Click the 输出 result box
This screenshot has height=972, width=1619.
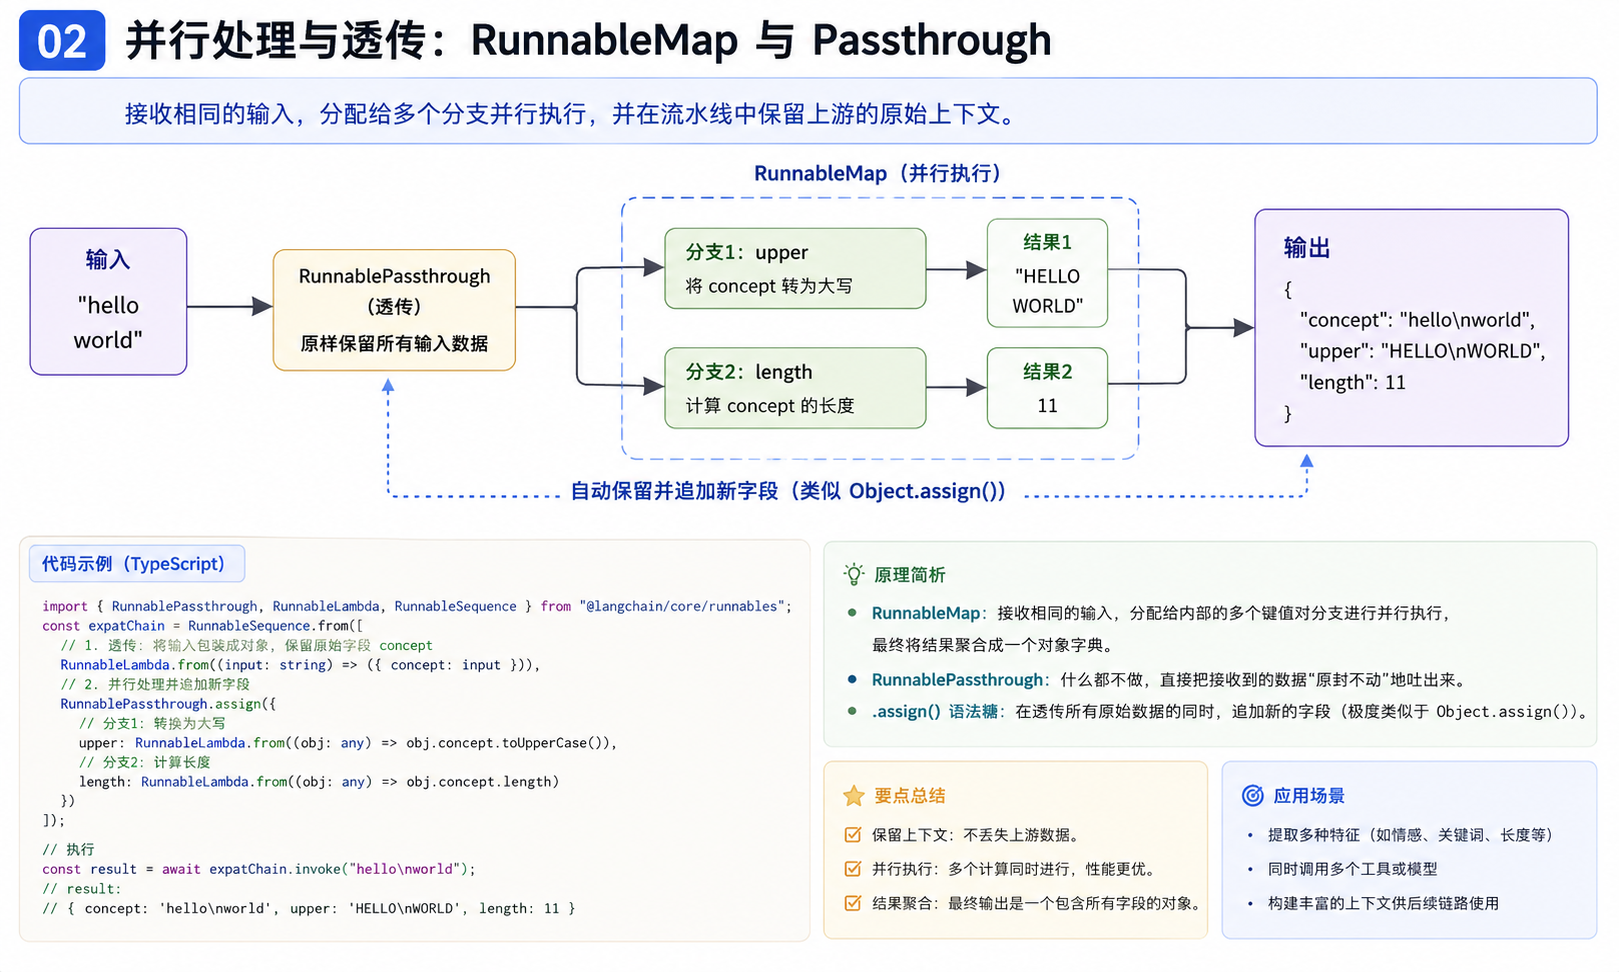point(1411,328)
